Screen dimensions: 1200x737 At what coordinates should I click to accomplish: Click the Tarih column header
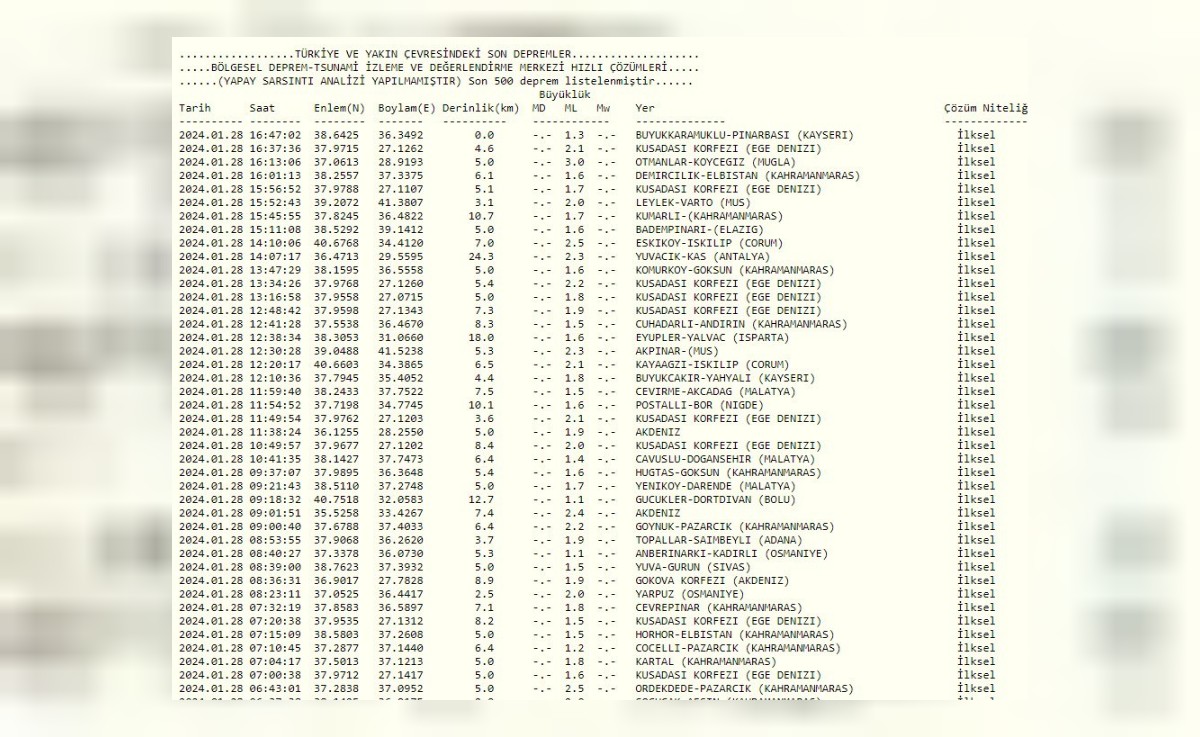[196, 108]
